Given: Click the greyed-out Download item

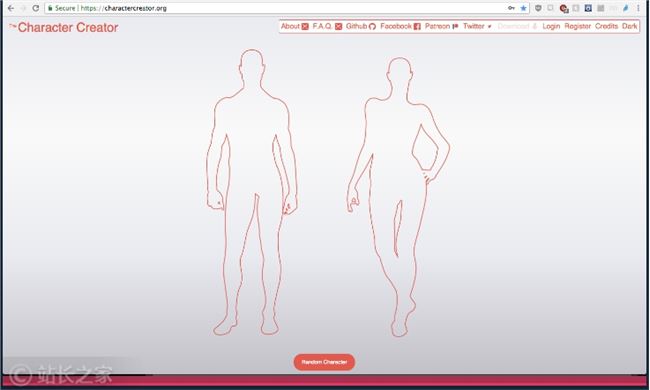Looking at the screenshot, I should pos(517,27).
